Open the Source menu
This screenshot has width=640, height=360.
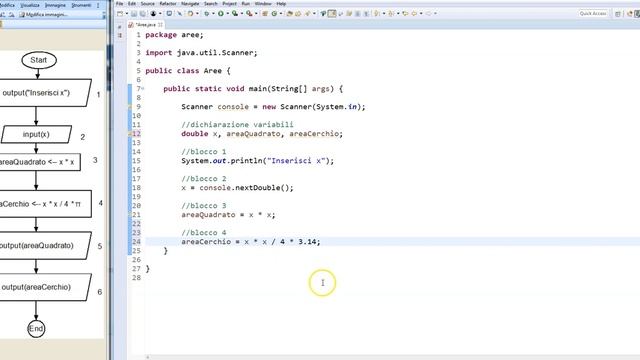148,4
